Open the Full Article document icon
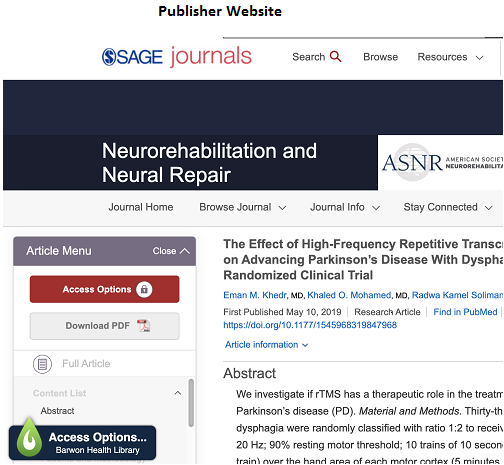 [x=42, y=364]
